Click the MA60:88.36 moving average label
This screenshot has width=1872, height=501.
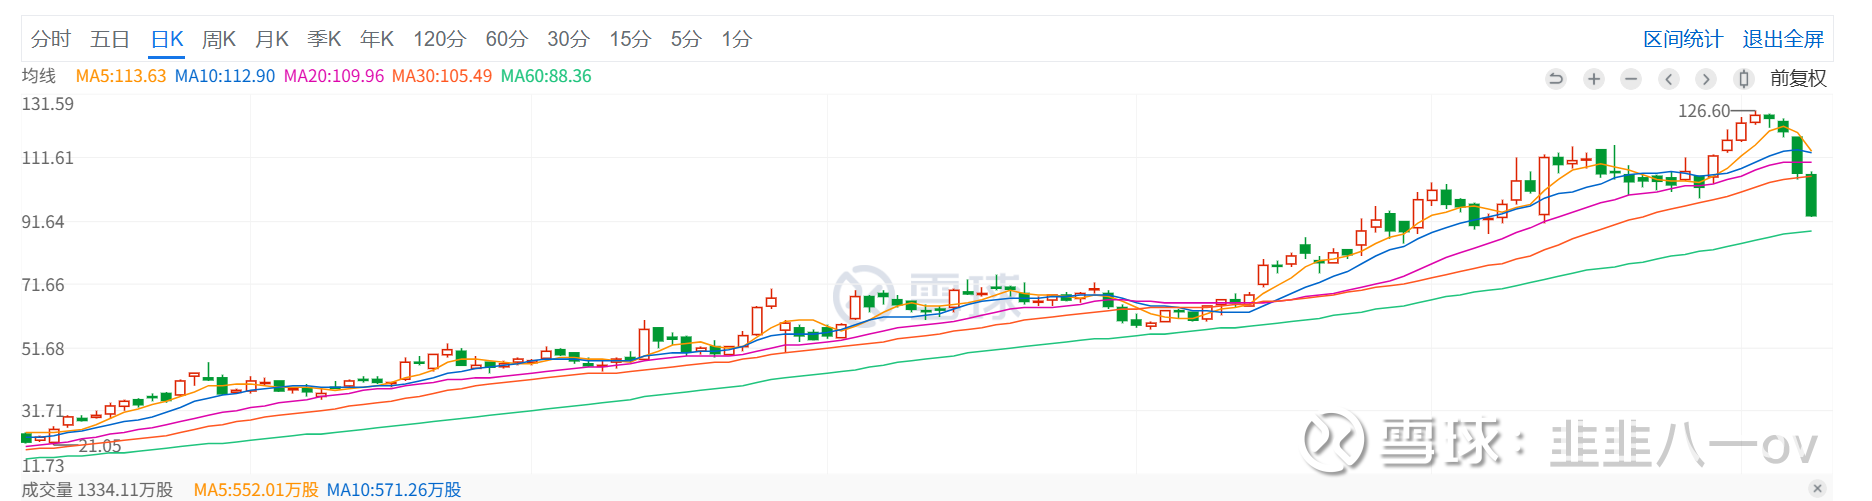[x=546, y=76]
